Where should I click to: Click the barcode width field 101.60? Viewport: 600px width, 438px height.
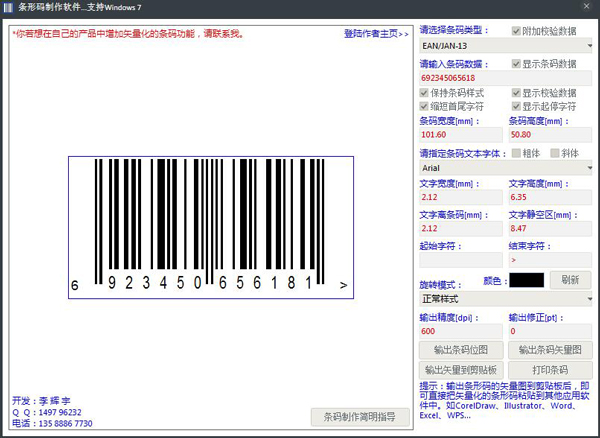(x=461, y=135)
